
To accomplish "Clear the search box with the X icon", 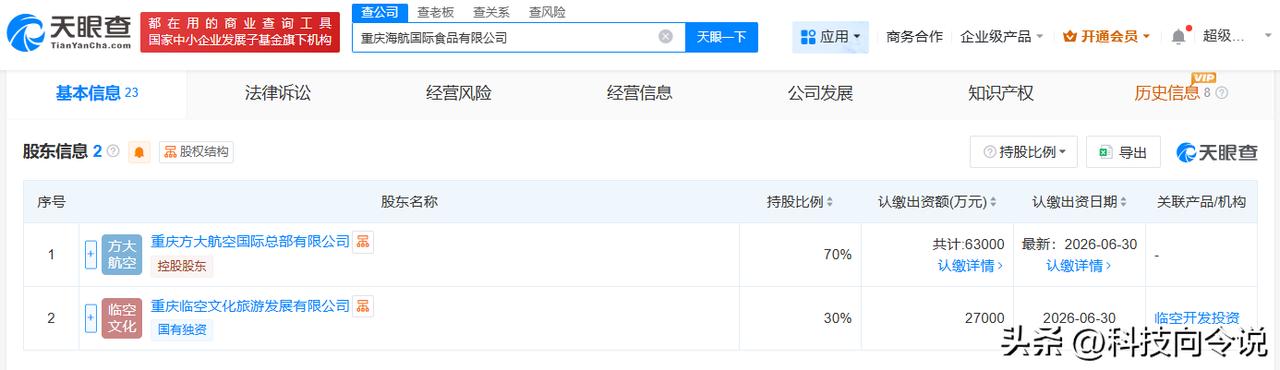I will (x=666, y=37).
